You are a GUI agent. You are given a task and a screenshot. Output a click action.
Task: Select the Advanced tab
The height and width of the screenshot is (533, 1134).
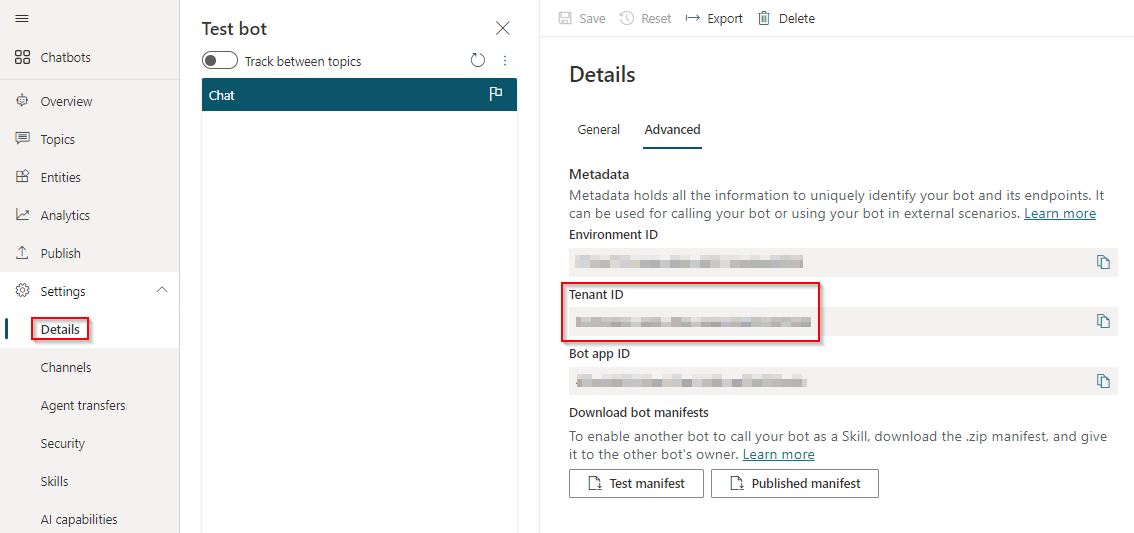672,129
